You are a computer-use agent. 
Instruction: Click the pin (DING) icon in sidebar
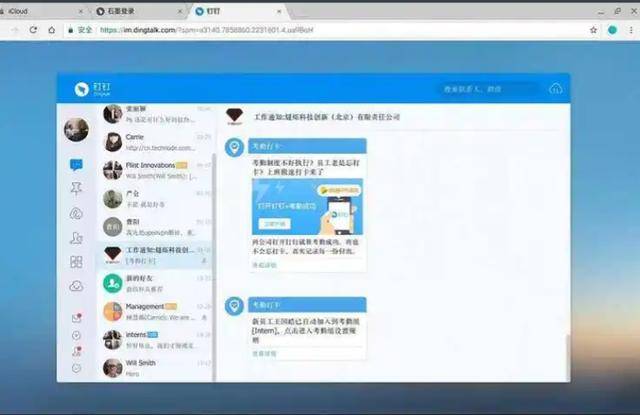76,189
